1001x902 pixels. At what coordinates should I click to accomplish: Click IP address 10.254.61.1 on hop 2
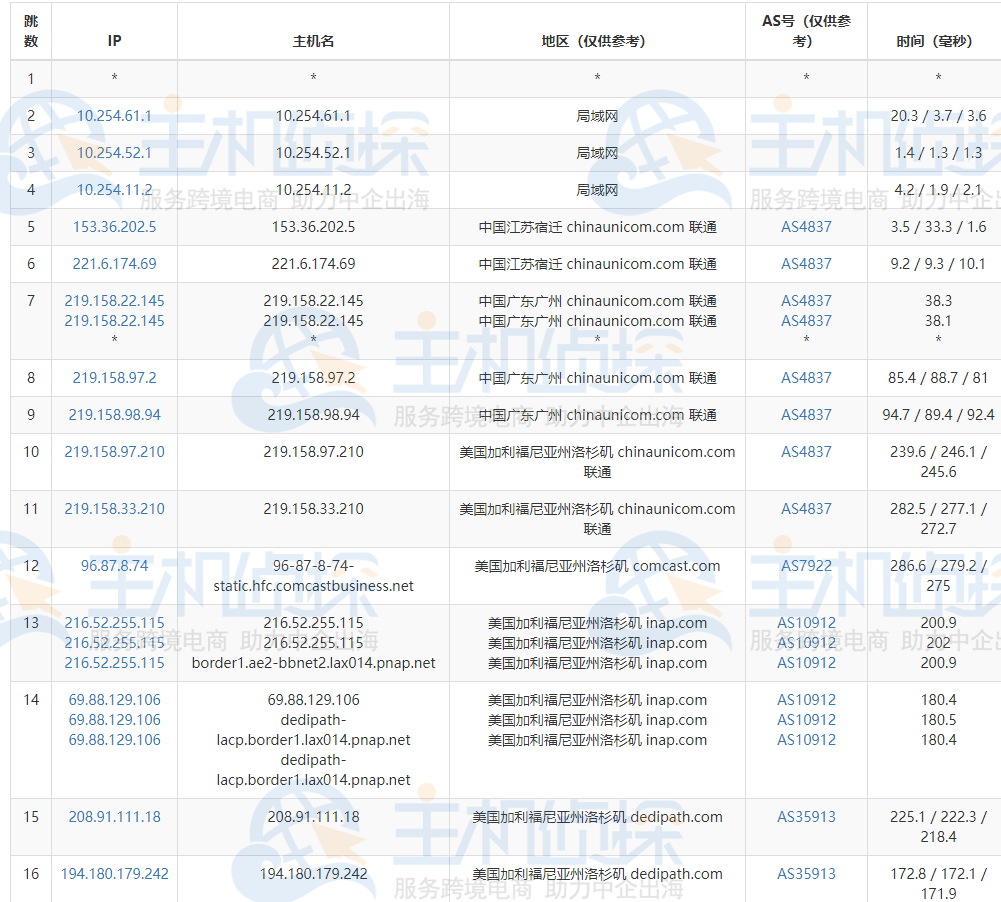pos(114,116)
